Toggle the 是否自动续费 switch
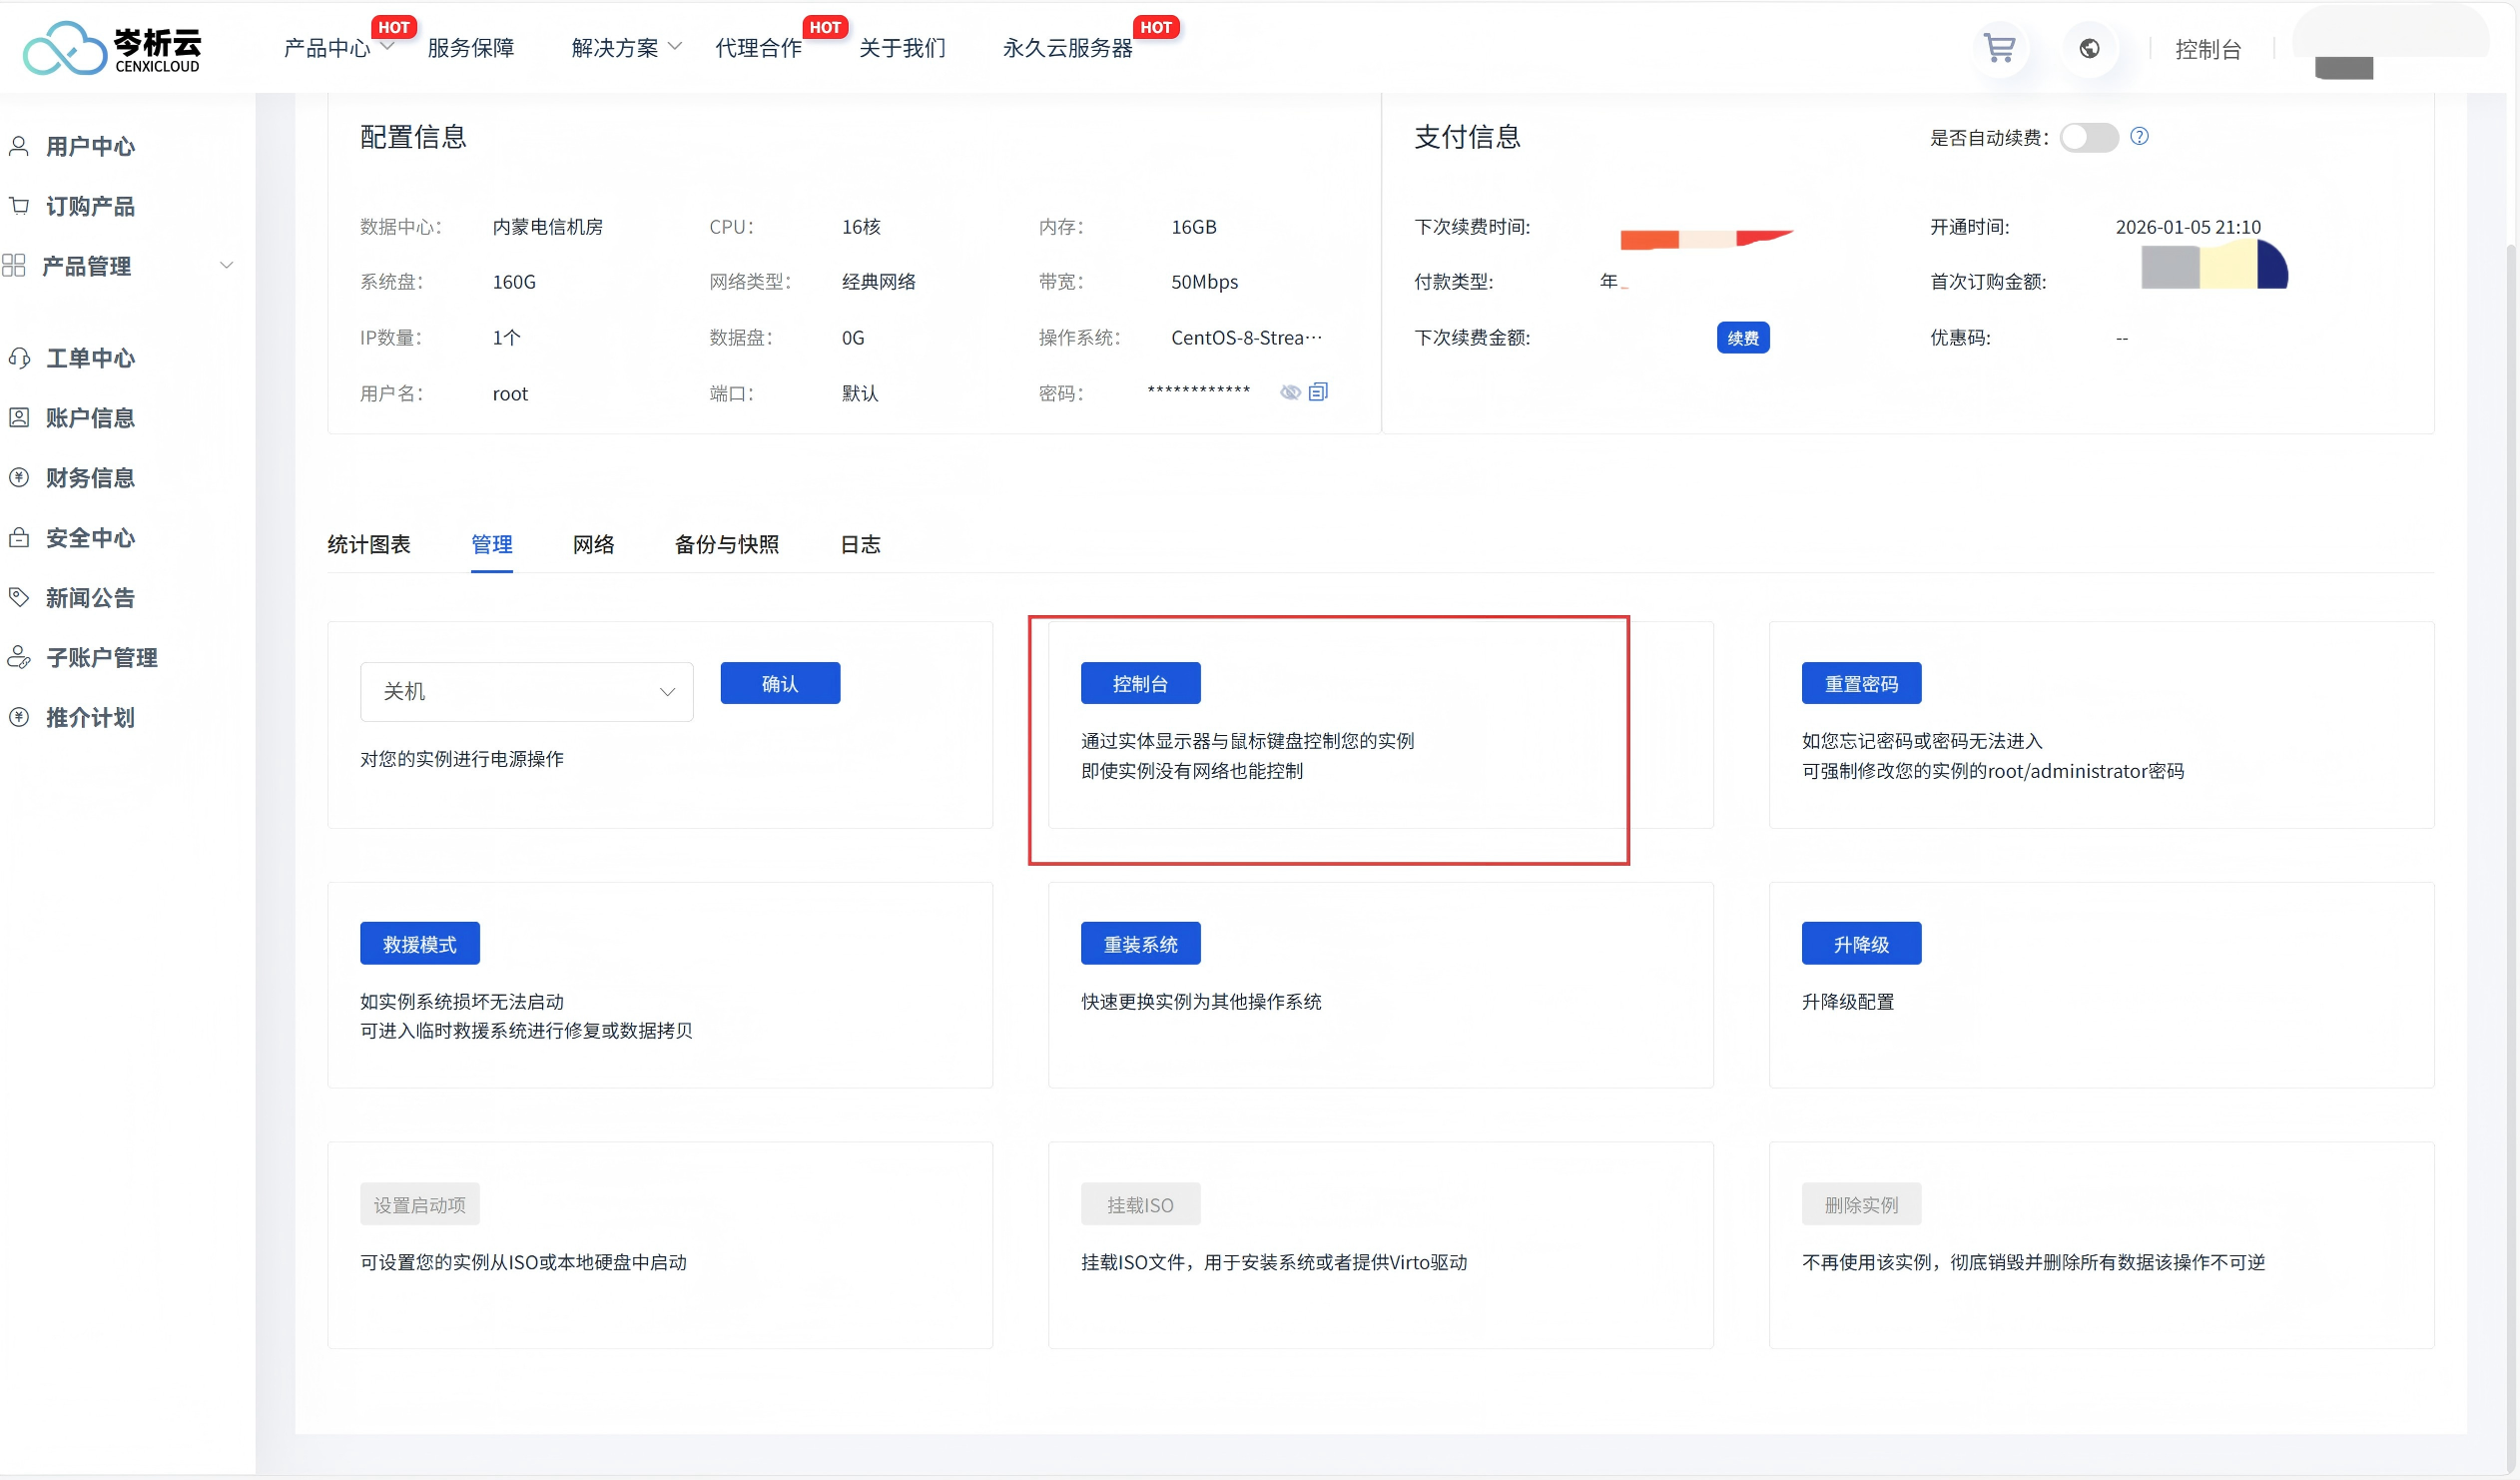Image resolution: width=2520 pixels, height=1480 pixels. click(2088, 137)
